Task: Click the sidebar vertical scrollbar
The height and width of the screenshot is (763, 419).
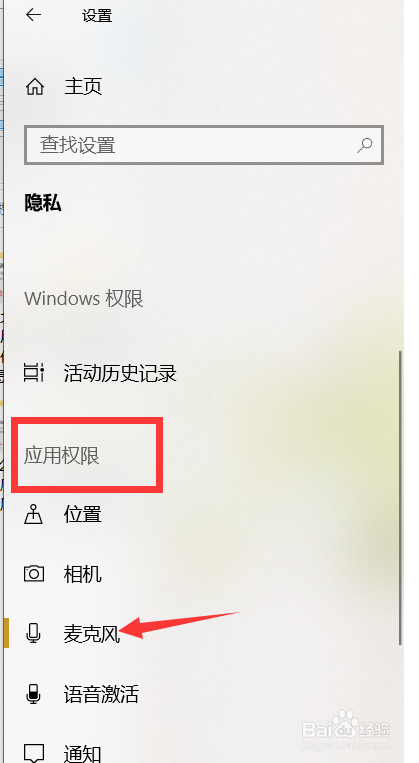Action: (x=401, y=497)
